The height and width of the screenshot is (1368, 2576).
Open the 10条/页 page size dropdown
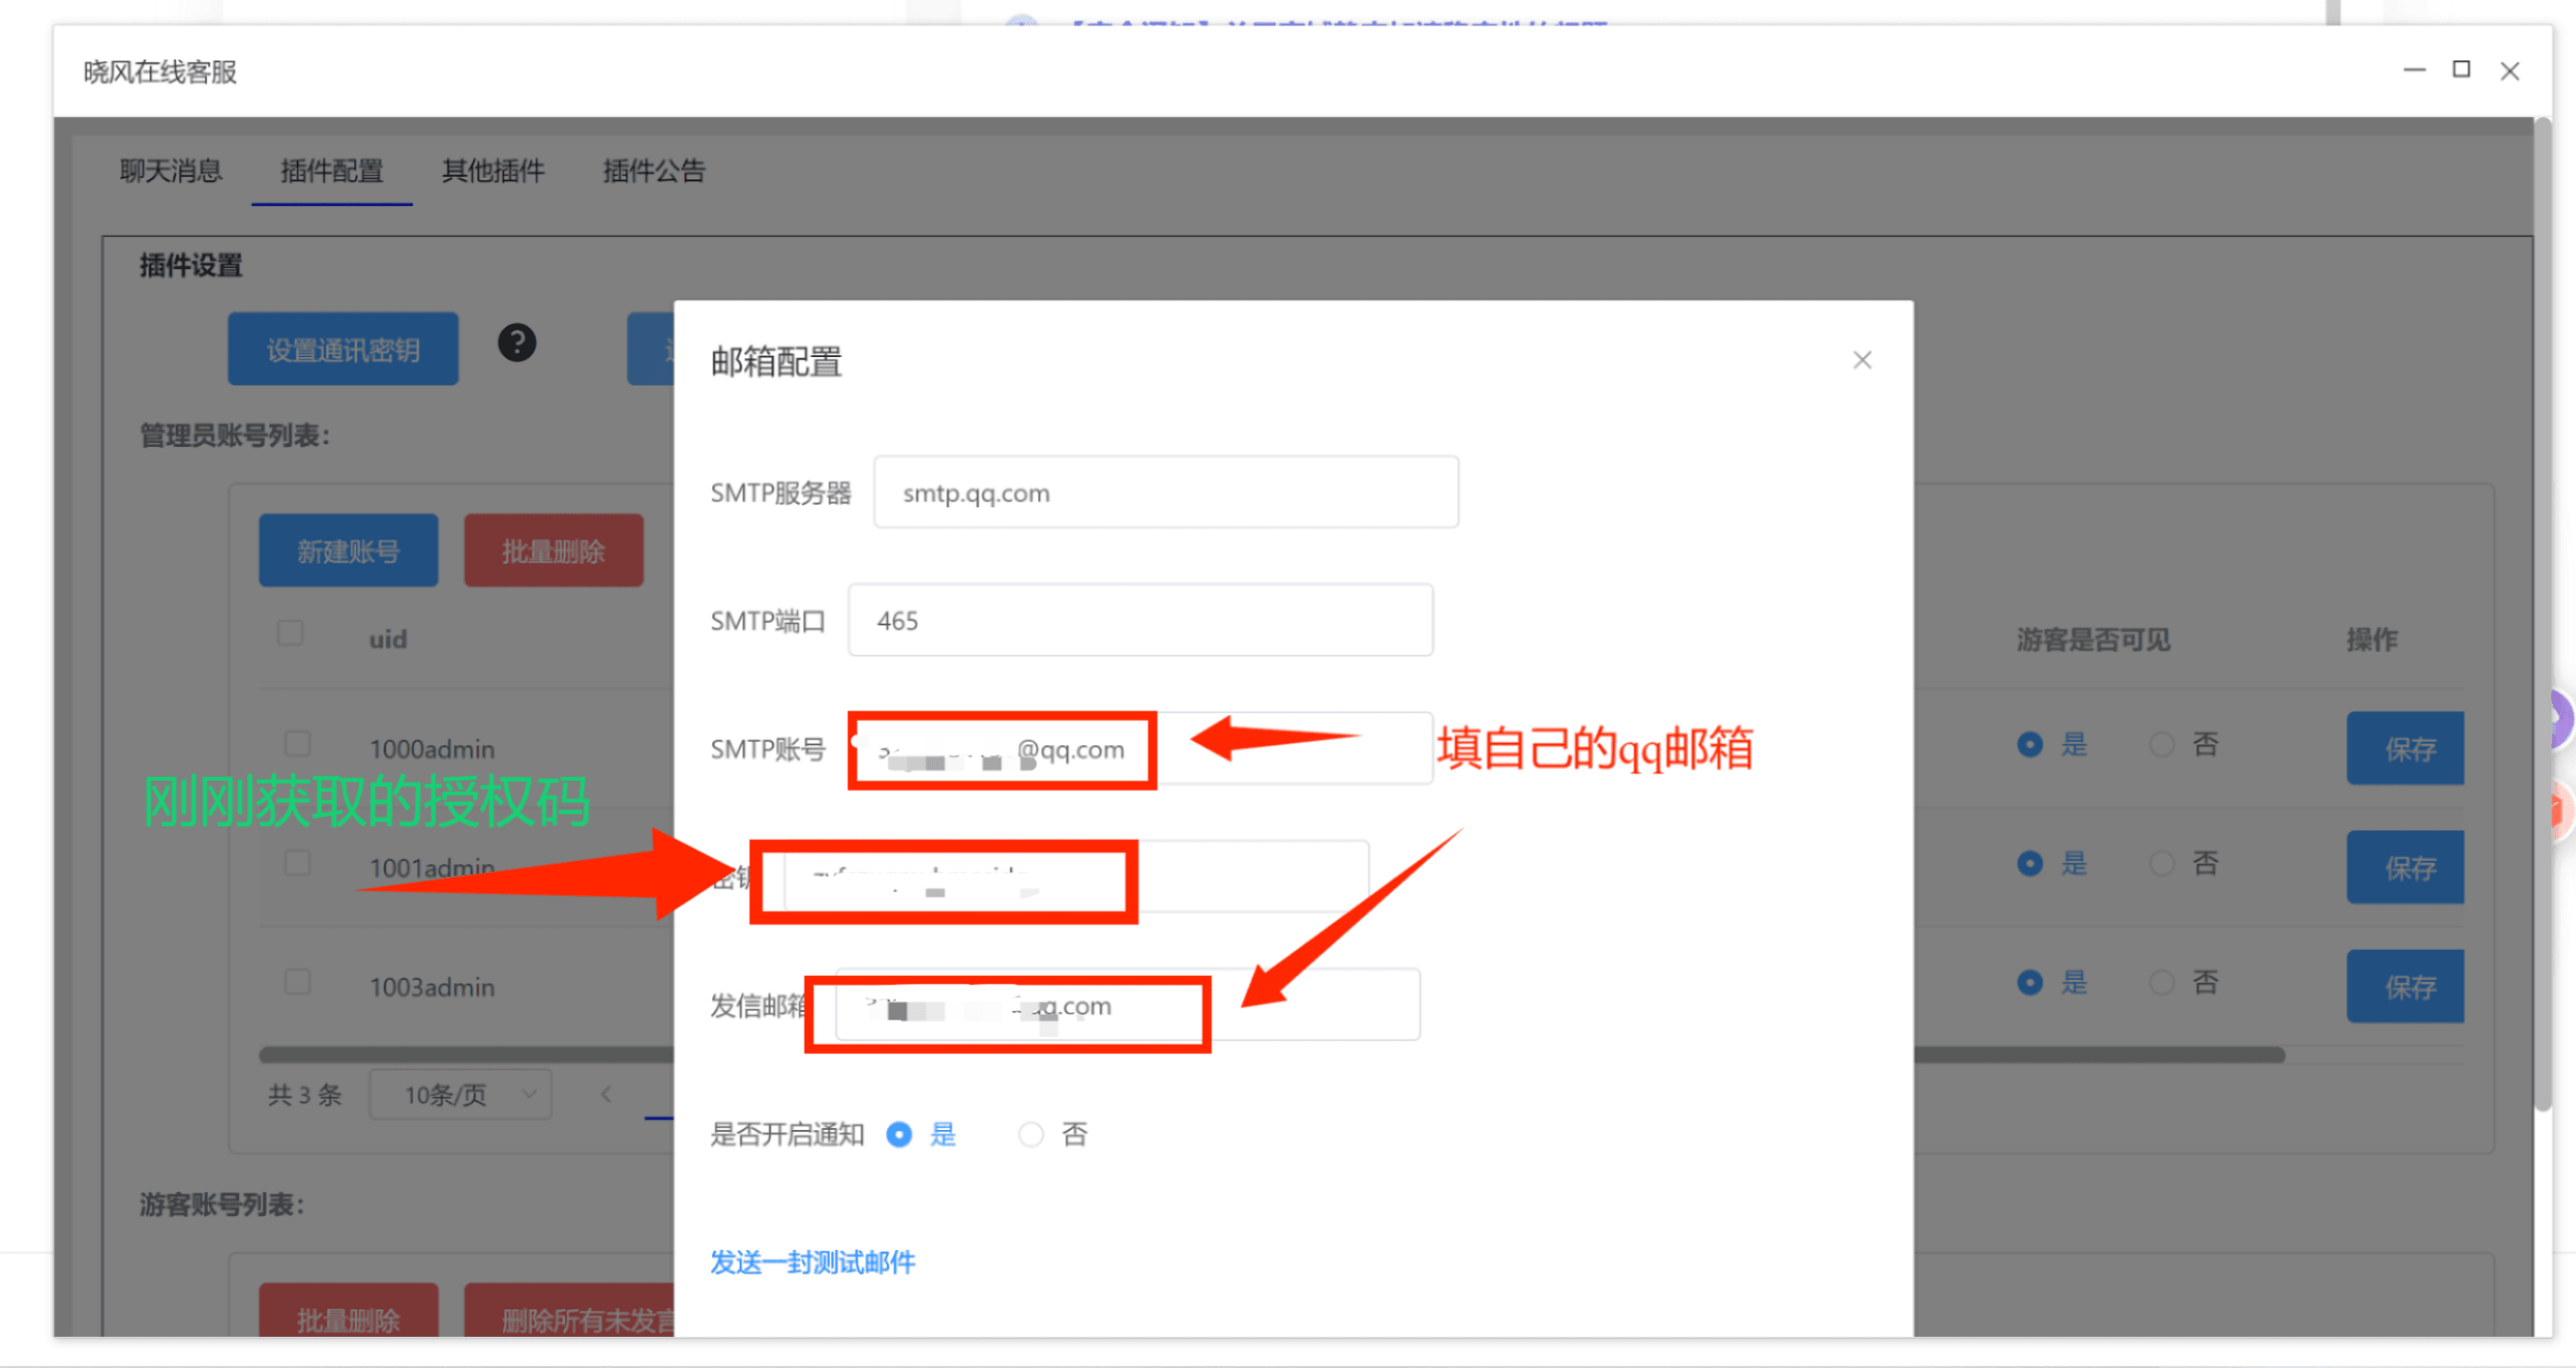tap(460, 1094)
